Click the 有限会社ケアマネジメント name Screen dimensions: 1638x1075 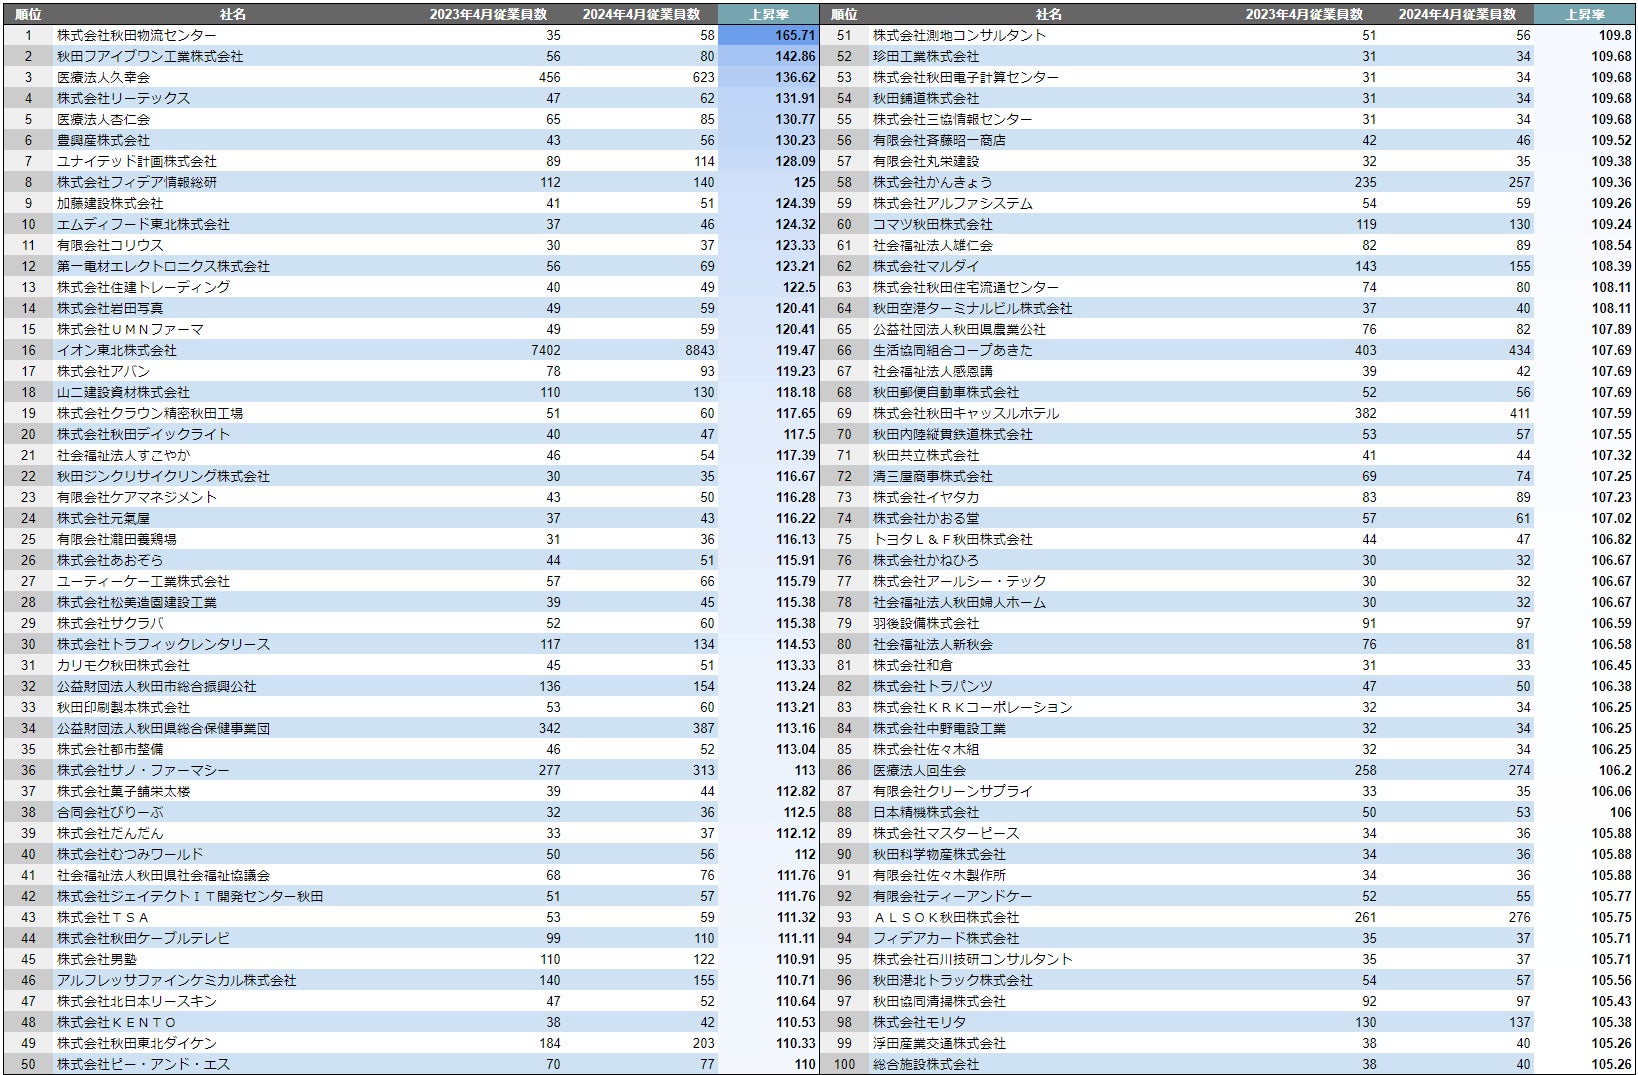click(137, 497)
